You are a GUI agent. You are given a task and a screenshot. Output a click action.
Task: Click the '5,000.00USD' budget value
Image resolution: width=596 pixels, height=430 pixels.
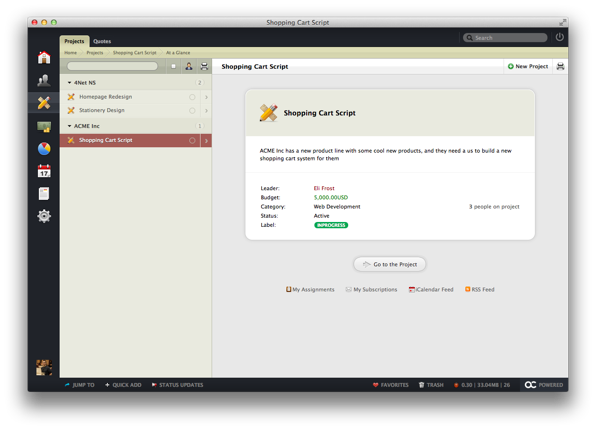tap(331, 197)
